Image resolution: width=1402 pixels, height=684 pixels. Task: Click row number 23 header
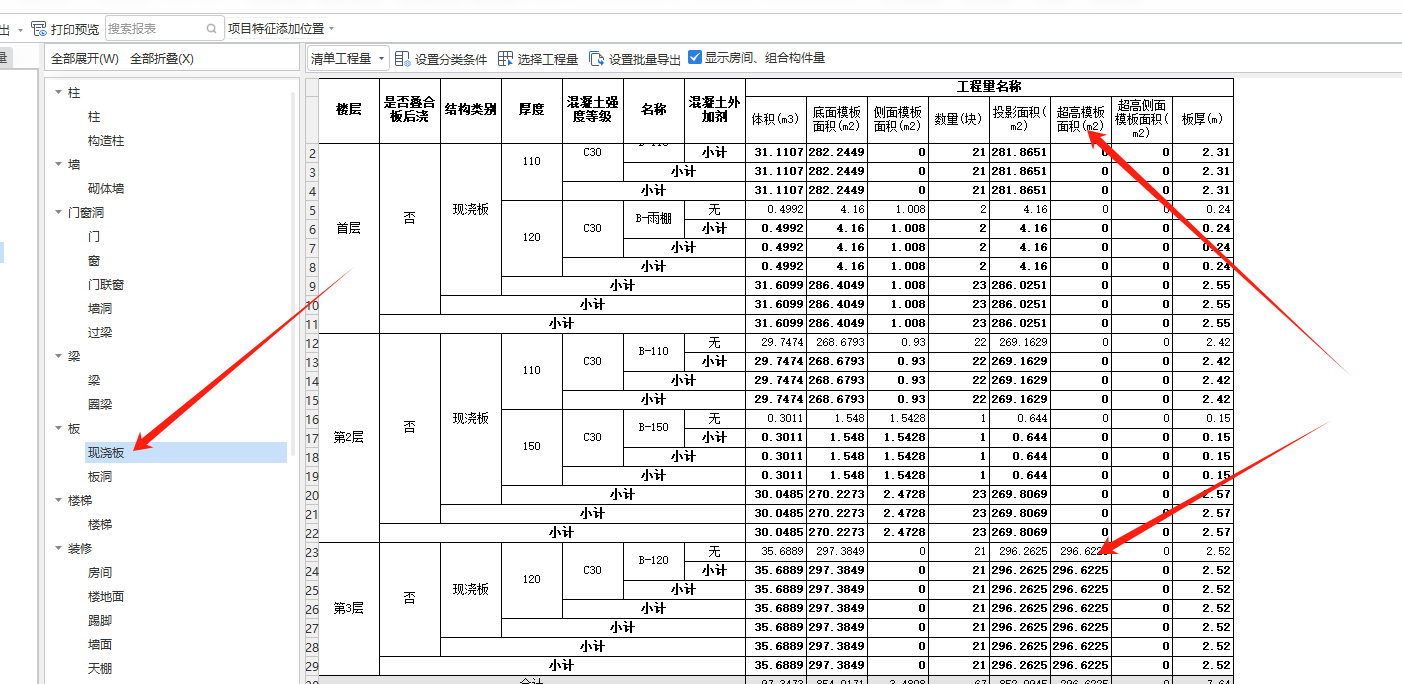coord(311,551)
